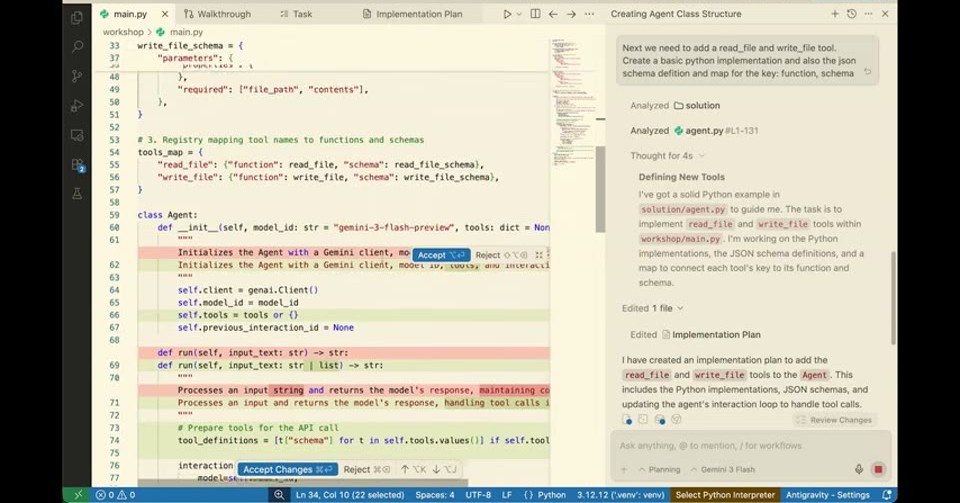The image size is (960, 503).
Task: Expand the 'Edited 1 file' dropdown
Action: click(x=652, y=308)
